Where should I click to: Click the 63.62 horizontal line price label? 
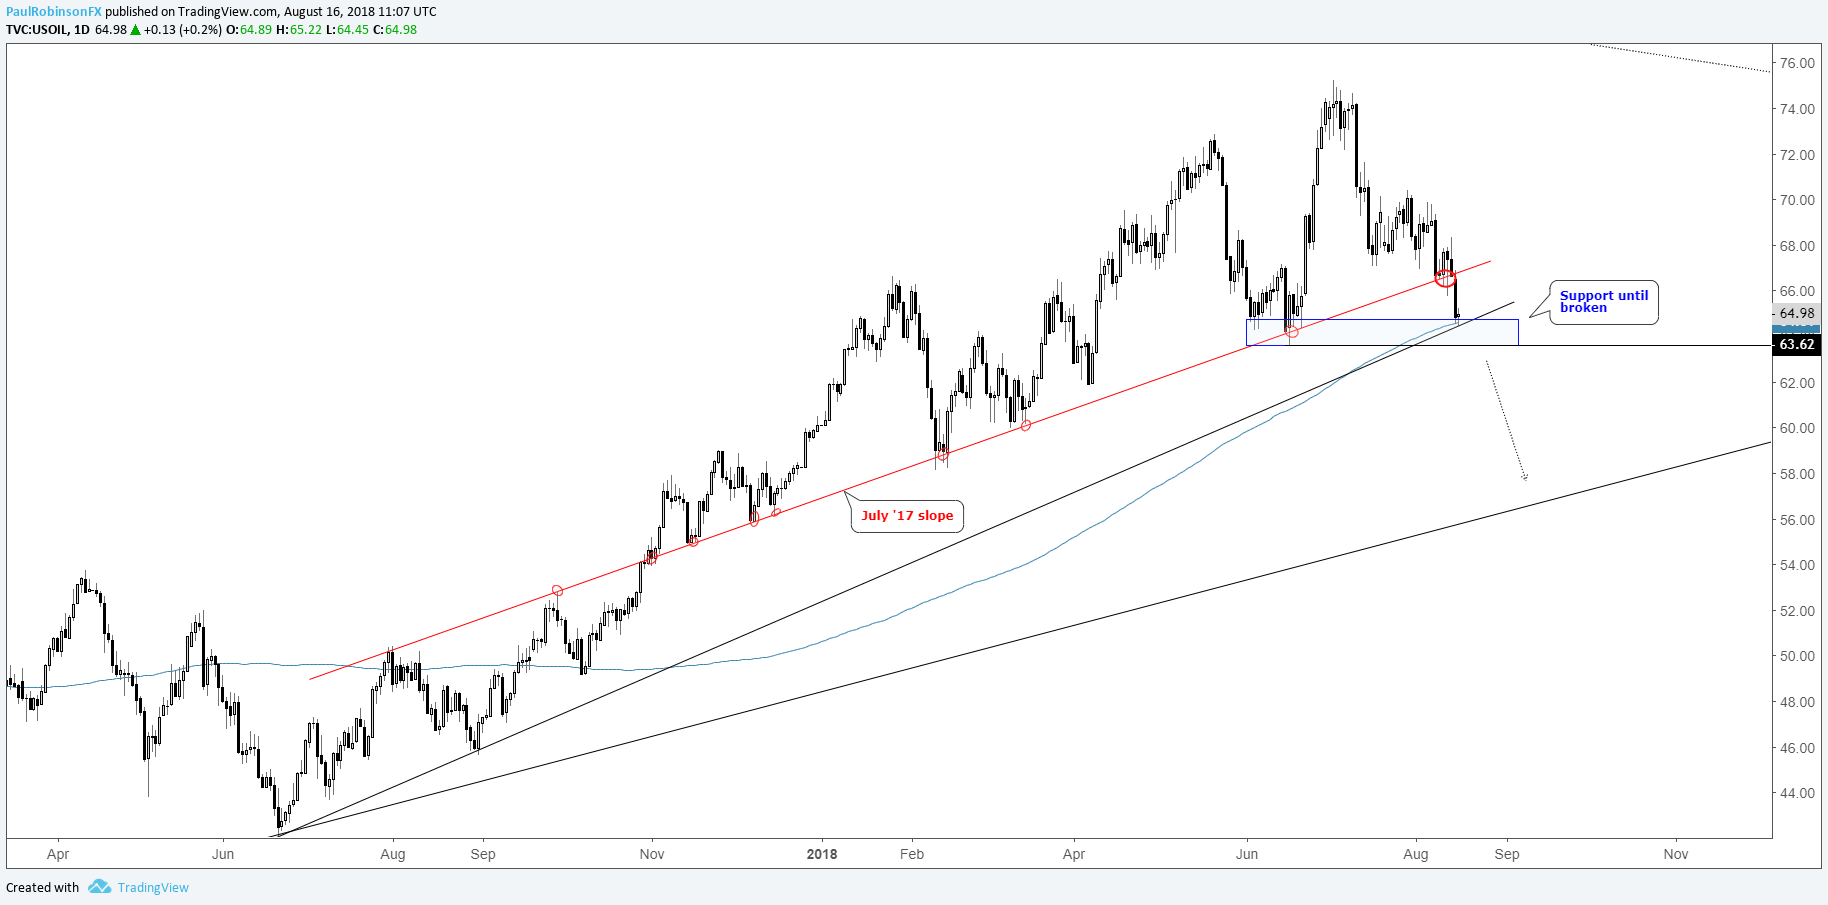click(1797, 345)
